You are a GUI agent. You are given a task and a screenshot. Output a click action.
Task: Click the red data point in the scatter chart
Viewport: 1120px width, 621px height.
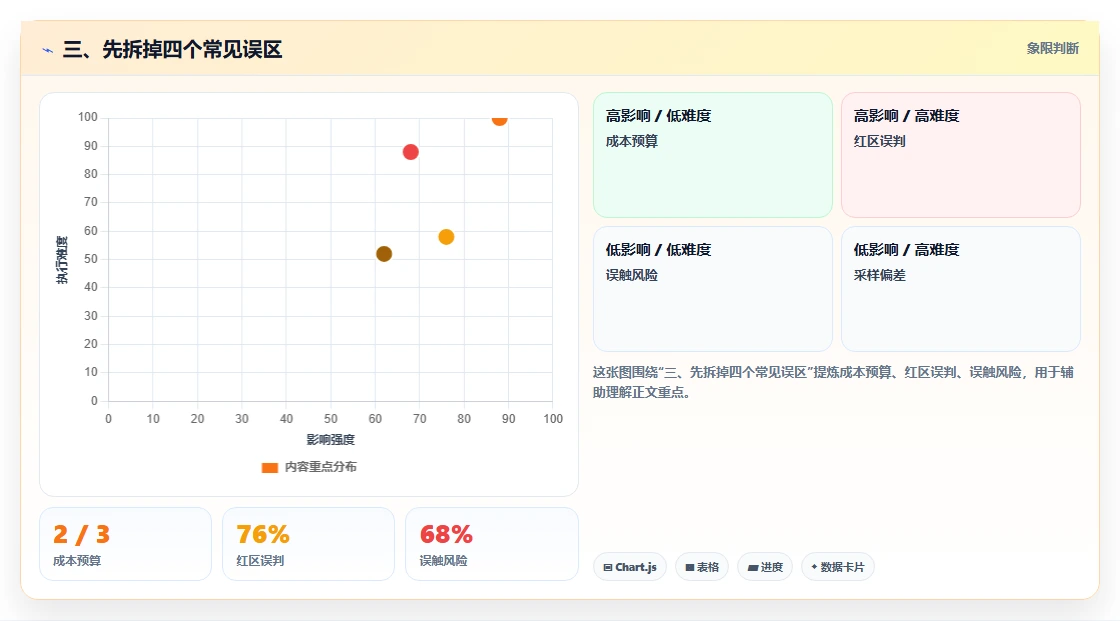(x=410, y=151)
